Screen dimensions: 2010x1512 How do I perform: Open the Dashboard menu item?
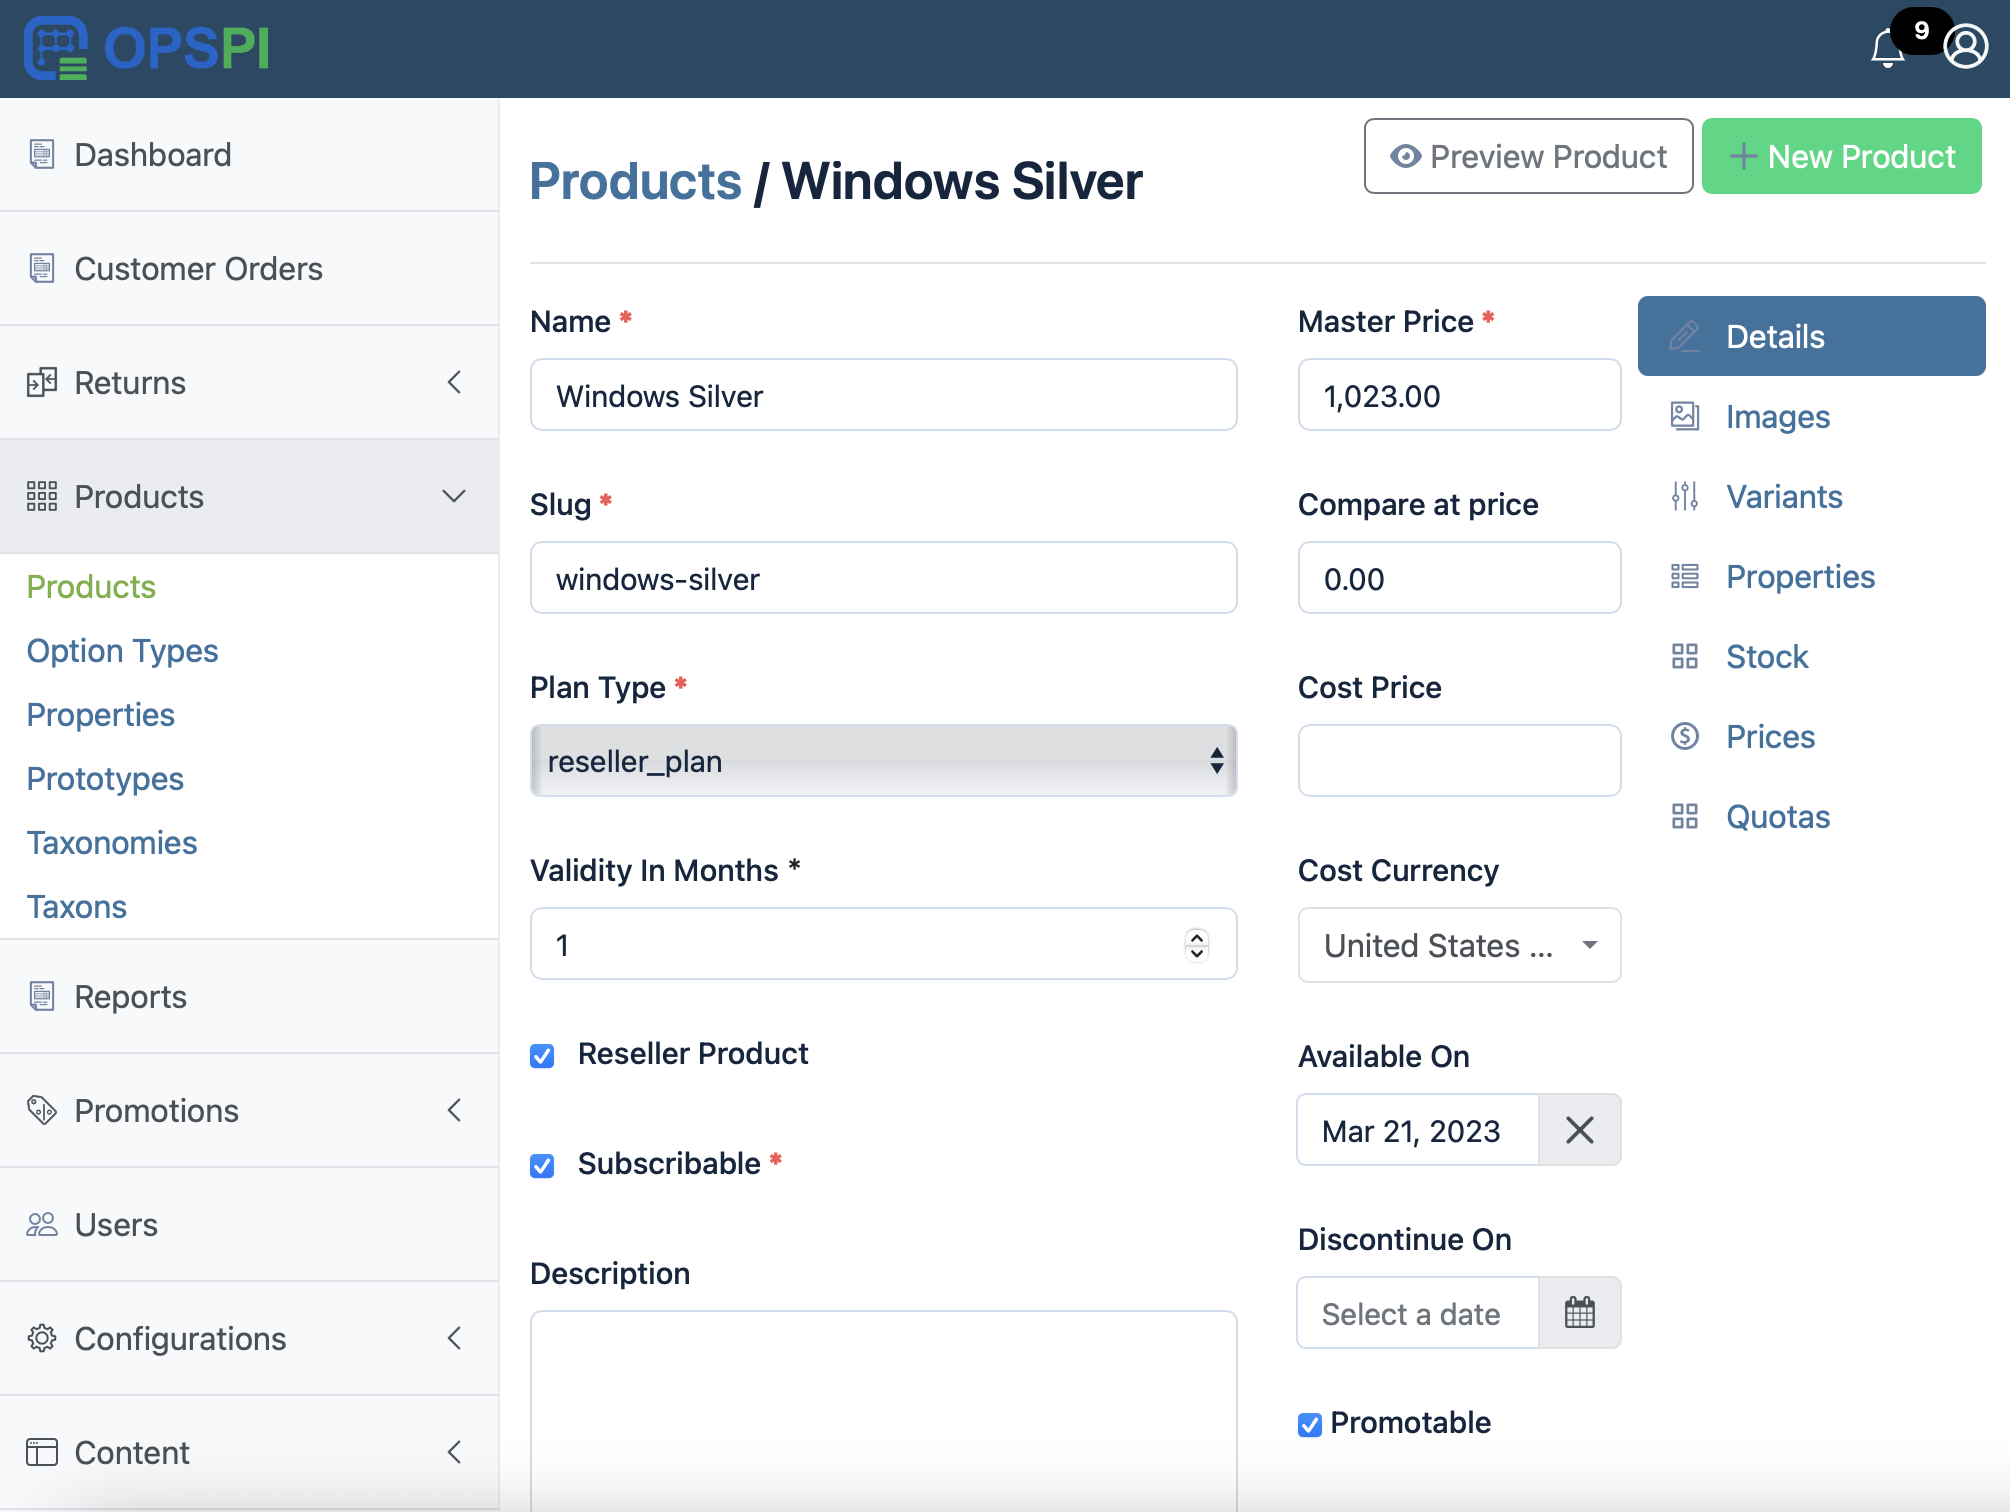pyautogui.click(x=249, y=155)
